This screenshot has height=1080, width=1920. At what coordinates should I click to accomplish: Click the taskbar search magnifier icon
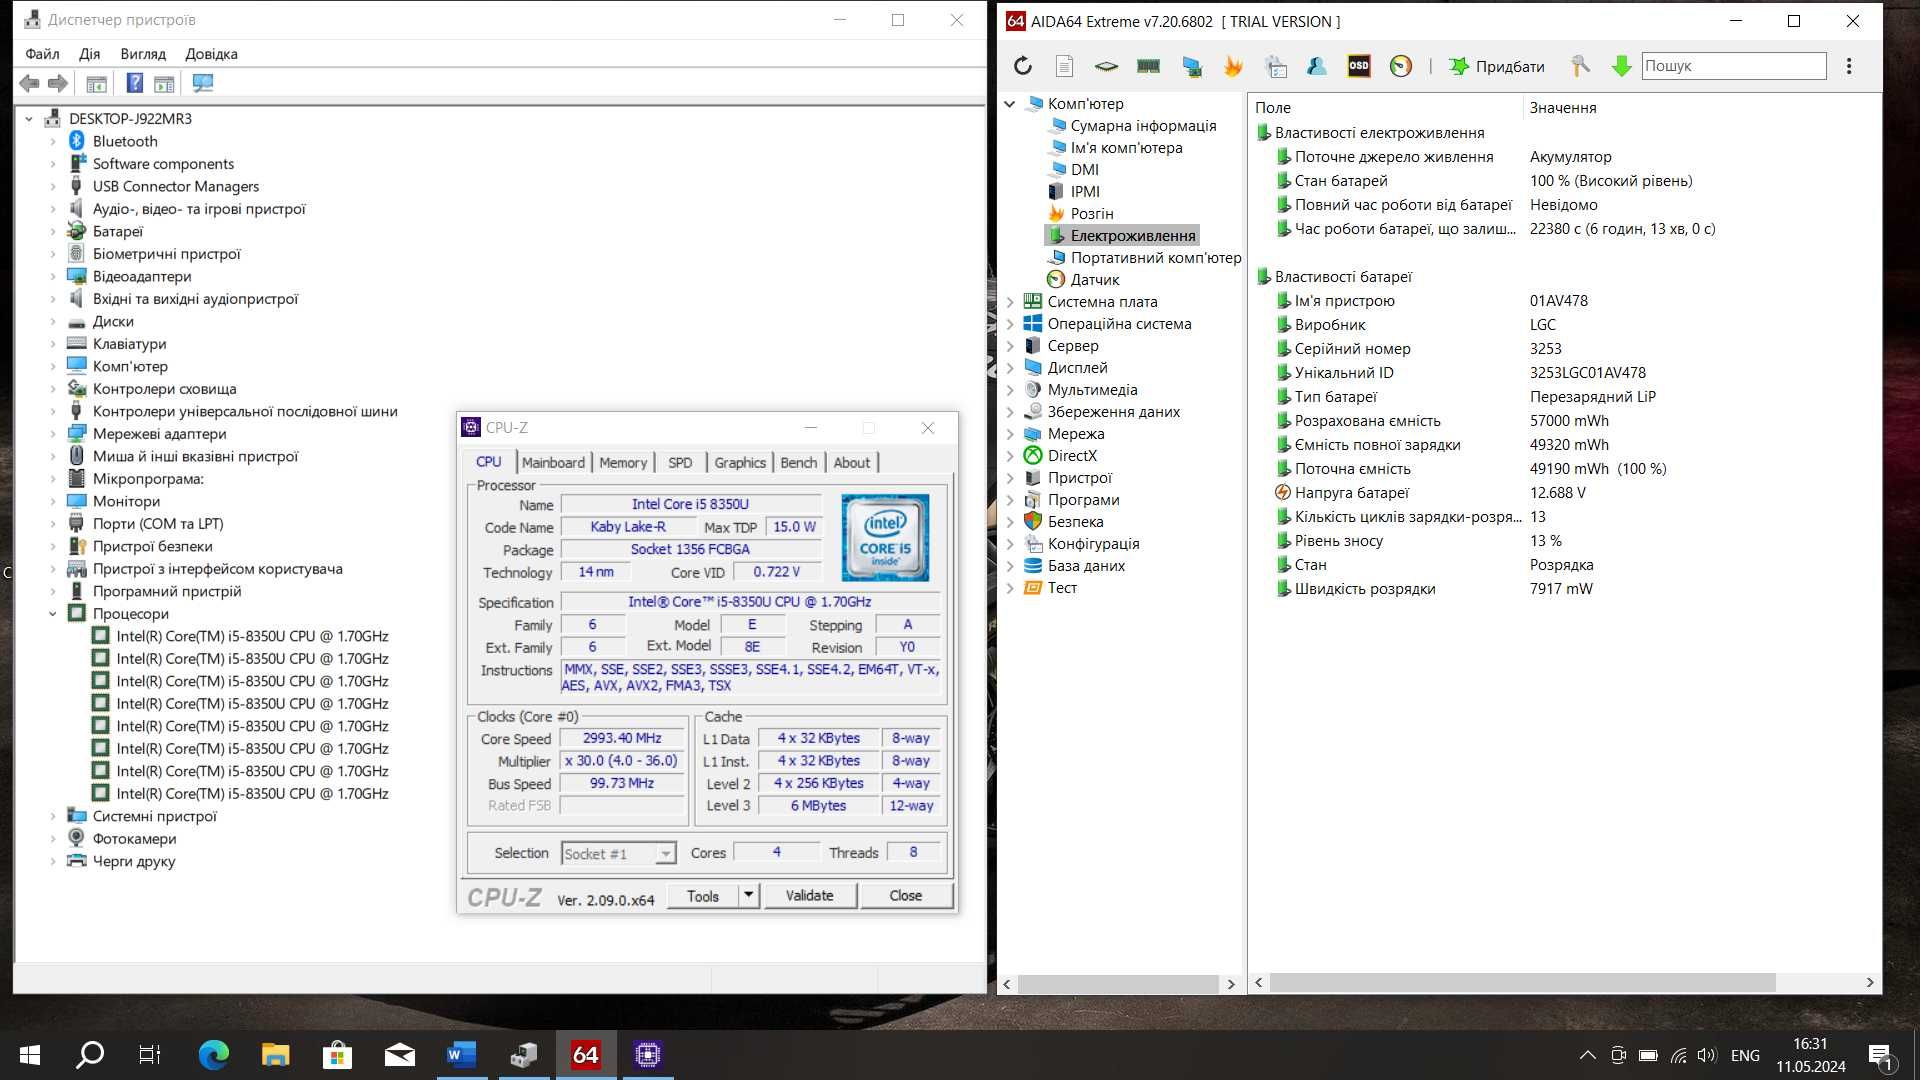pyautogui.click(x=90, y=1054)
